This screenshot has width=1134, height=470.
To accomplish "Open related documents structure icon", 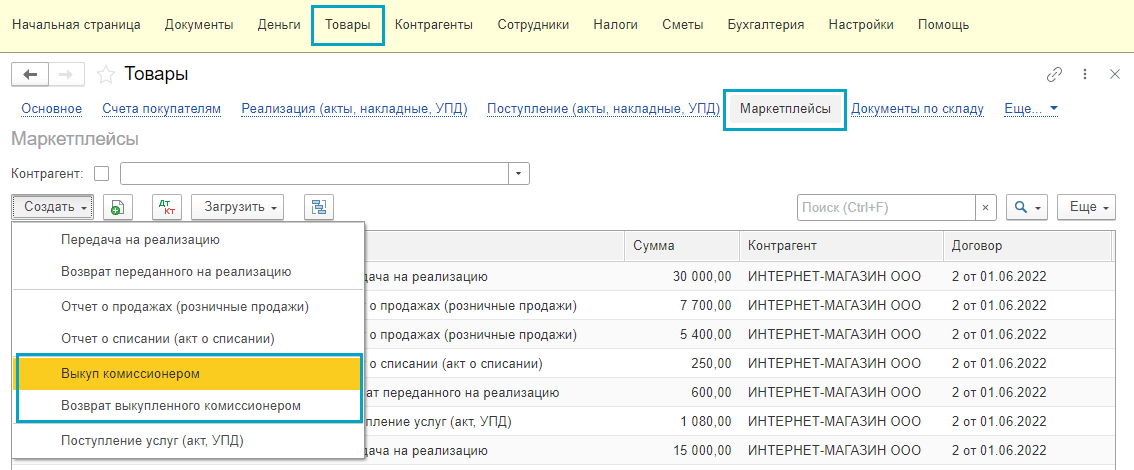I will click(x=319, y=207).
